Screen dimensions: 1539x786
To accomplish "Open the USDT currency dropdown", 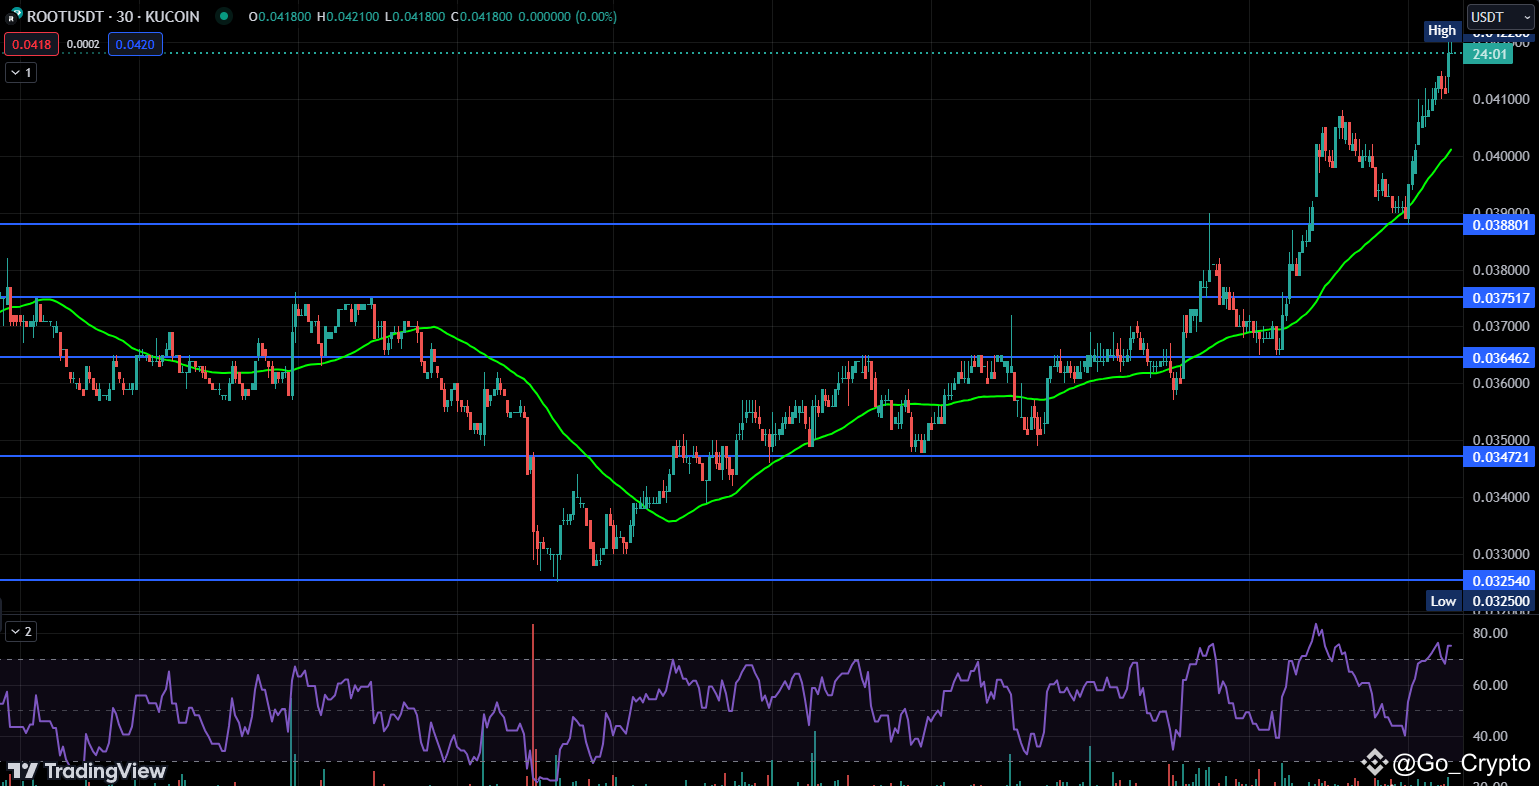I will tap(1499, 17).
